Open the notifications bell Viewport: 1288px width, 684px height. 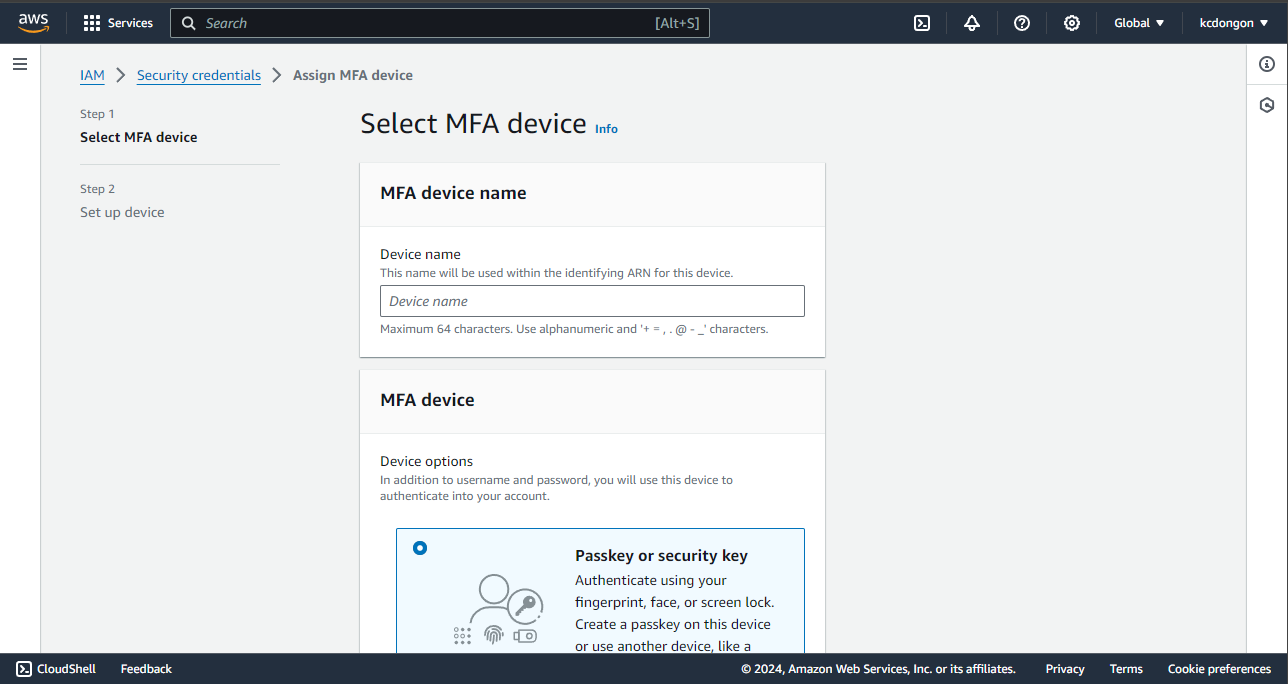(972, 23)
